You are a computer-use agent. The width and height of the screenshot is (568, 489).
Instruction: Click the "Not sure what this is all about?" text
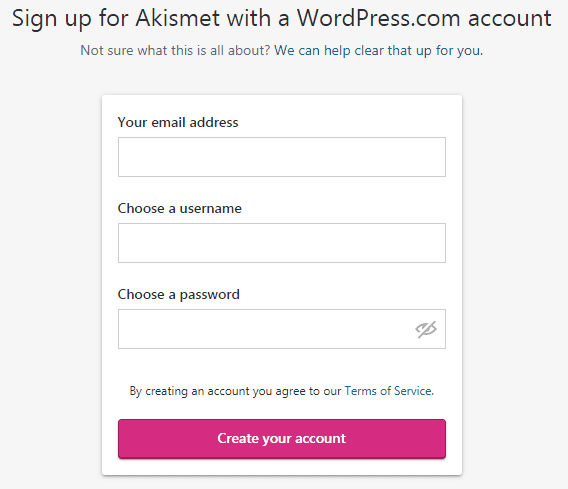[175, 50]
